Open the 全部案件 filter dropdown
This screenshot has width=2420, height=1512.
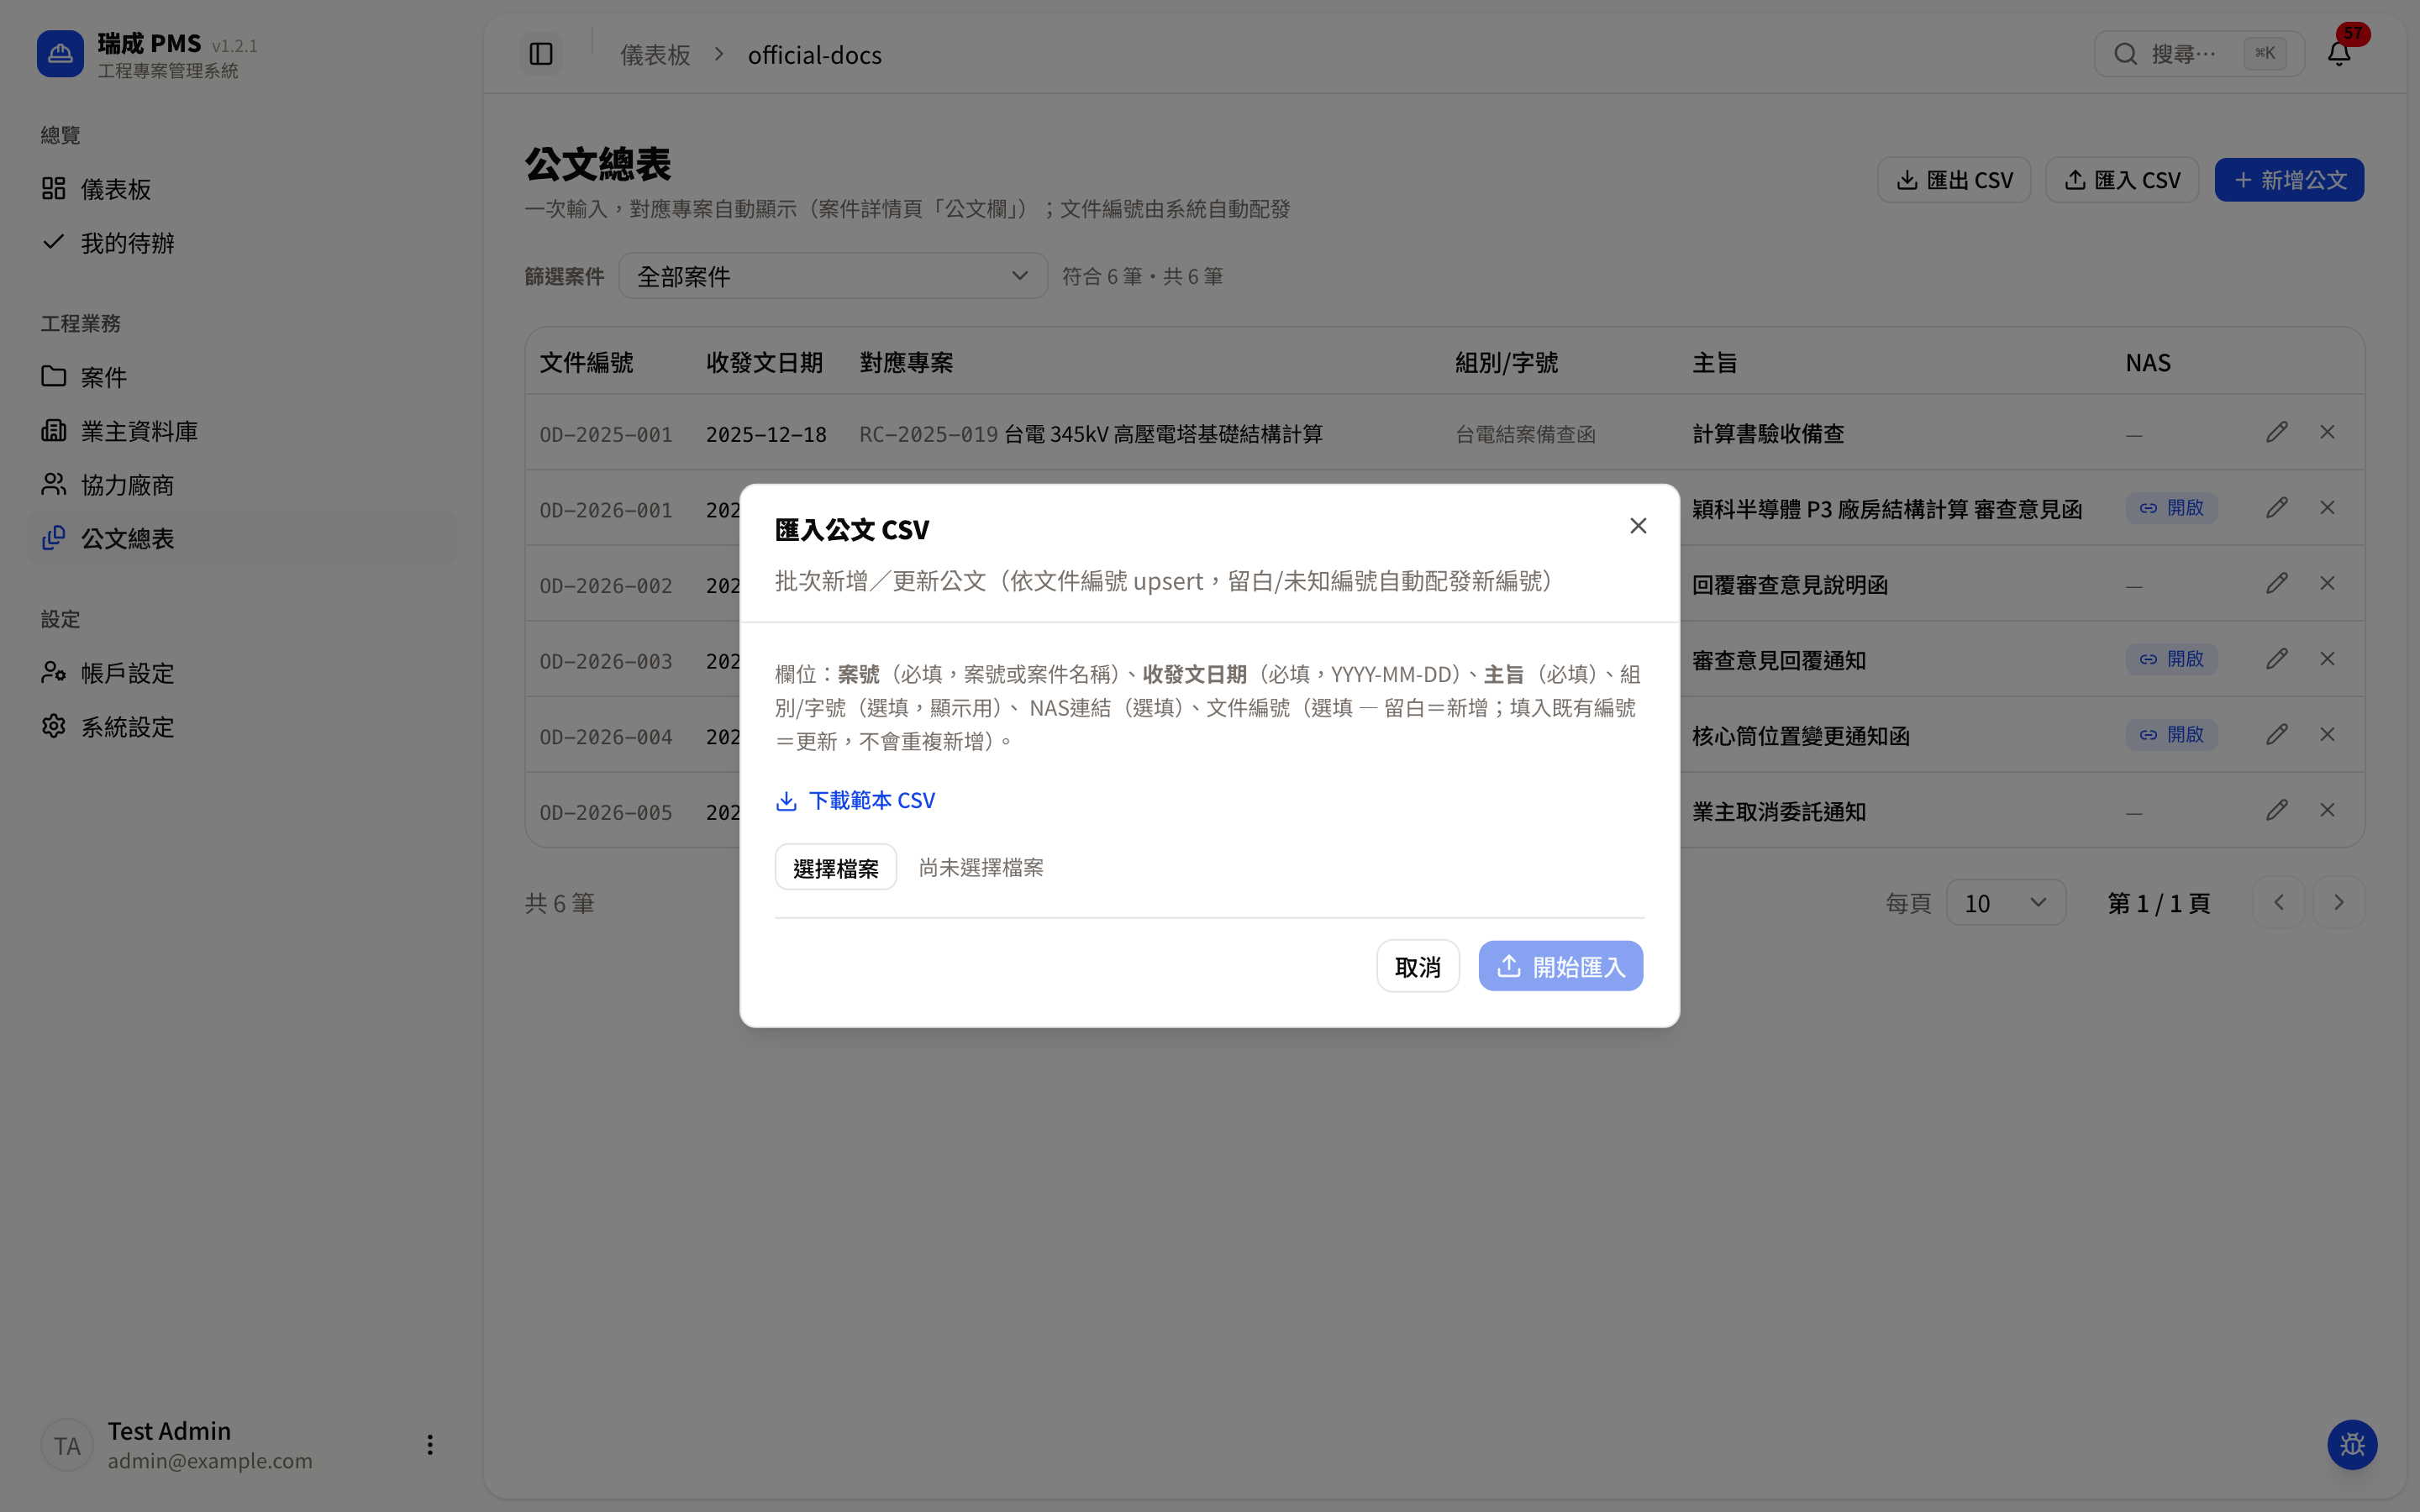pos(833,276)
